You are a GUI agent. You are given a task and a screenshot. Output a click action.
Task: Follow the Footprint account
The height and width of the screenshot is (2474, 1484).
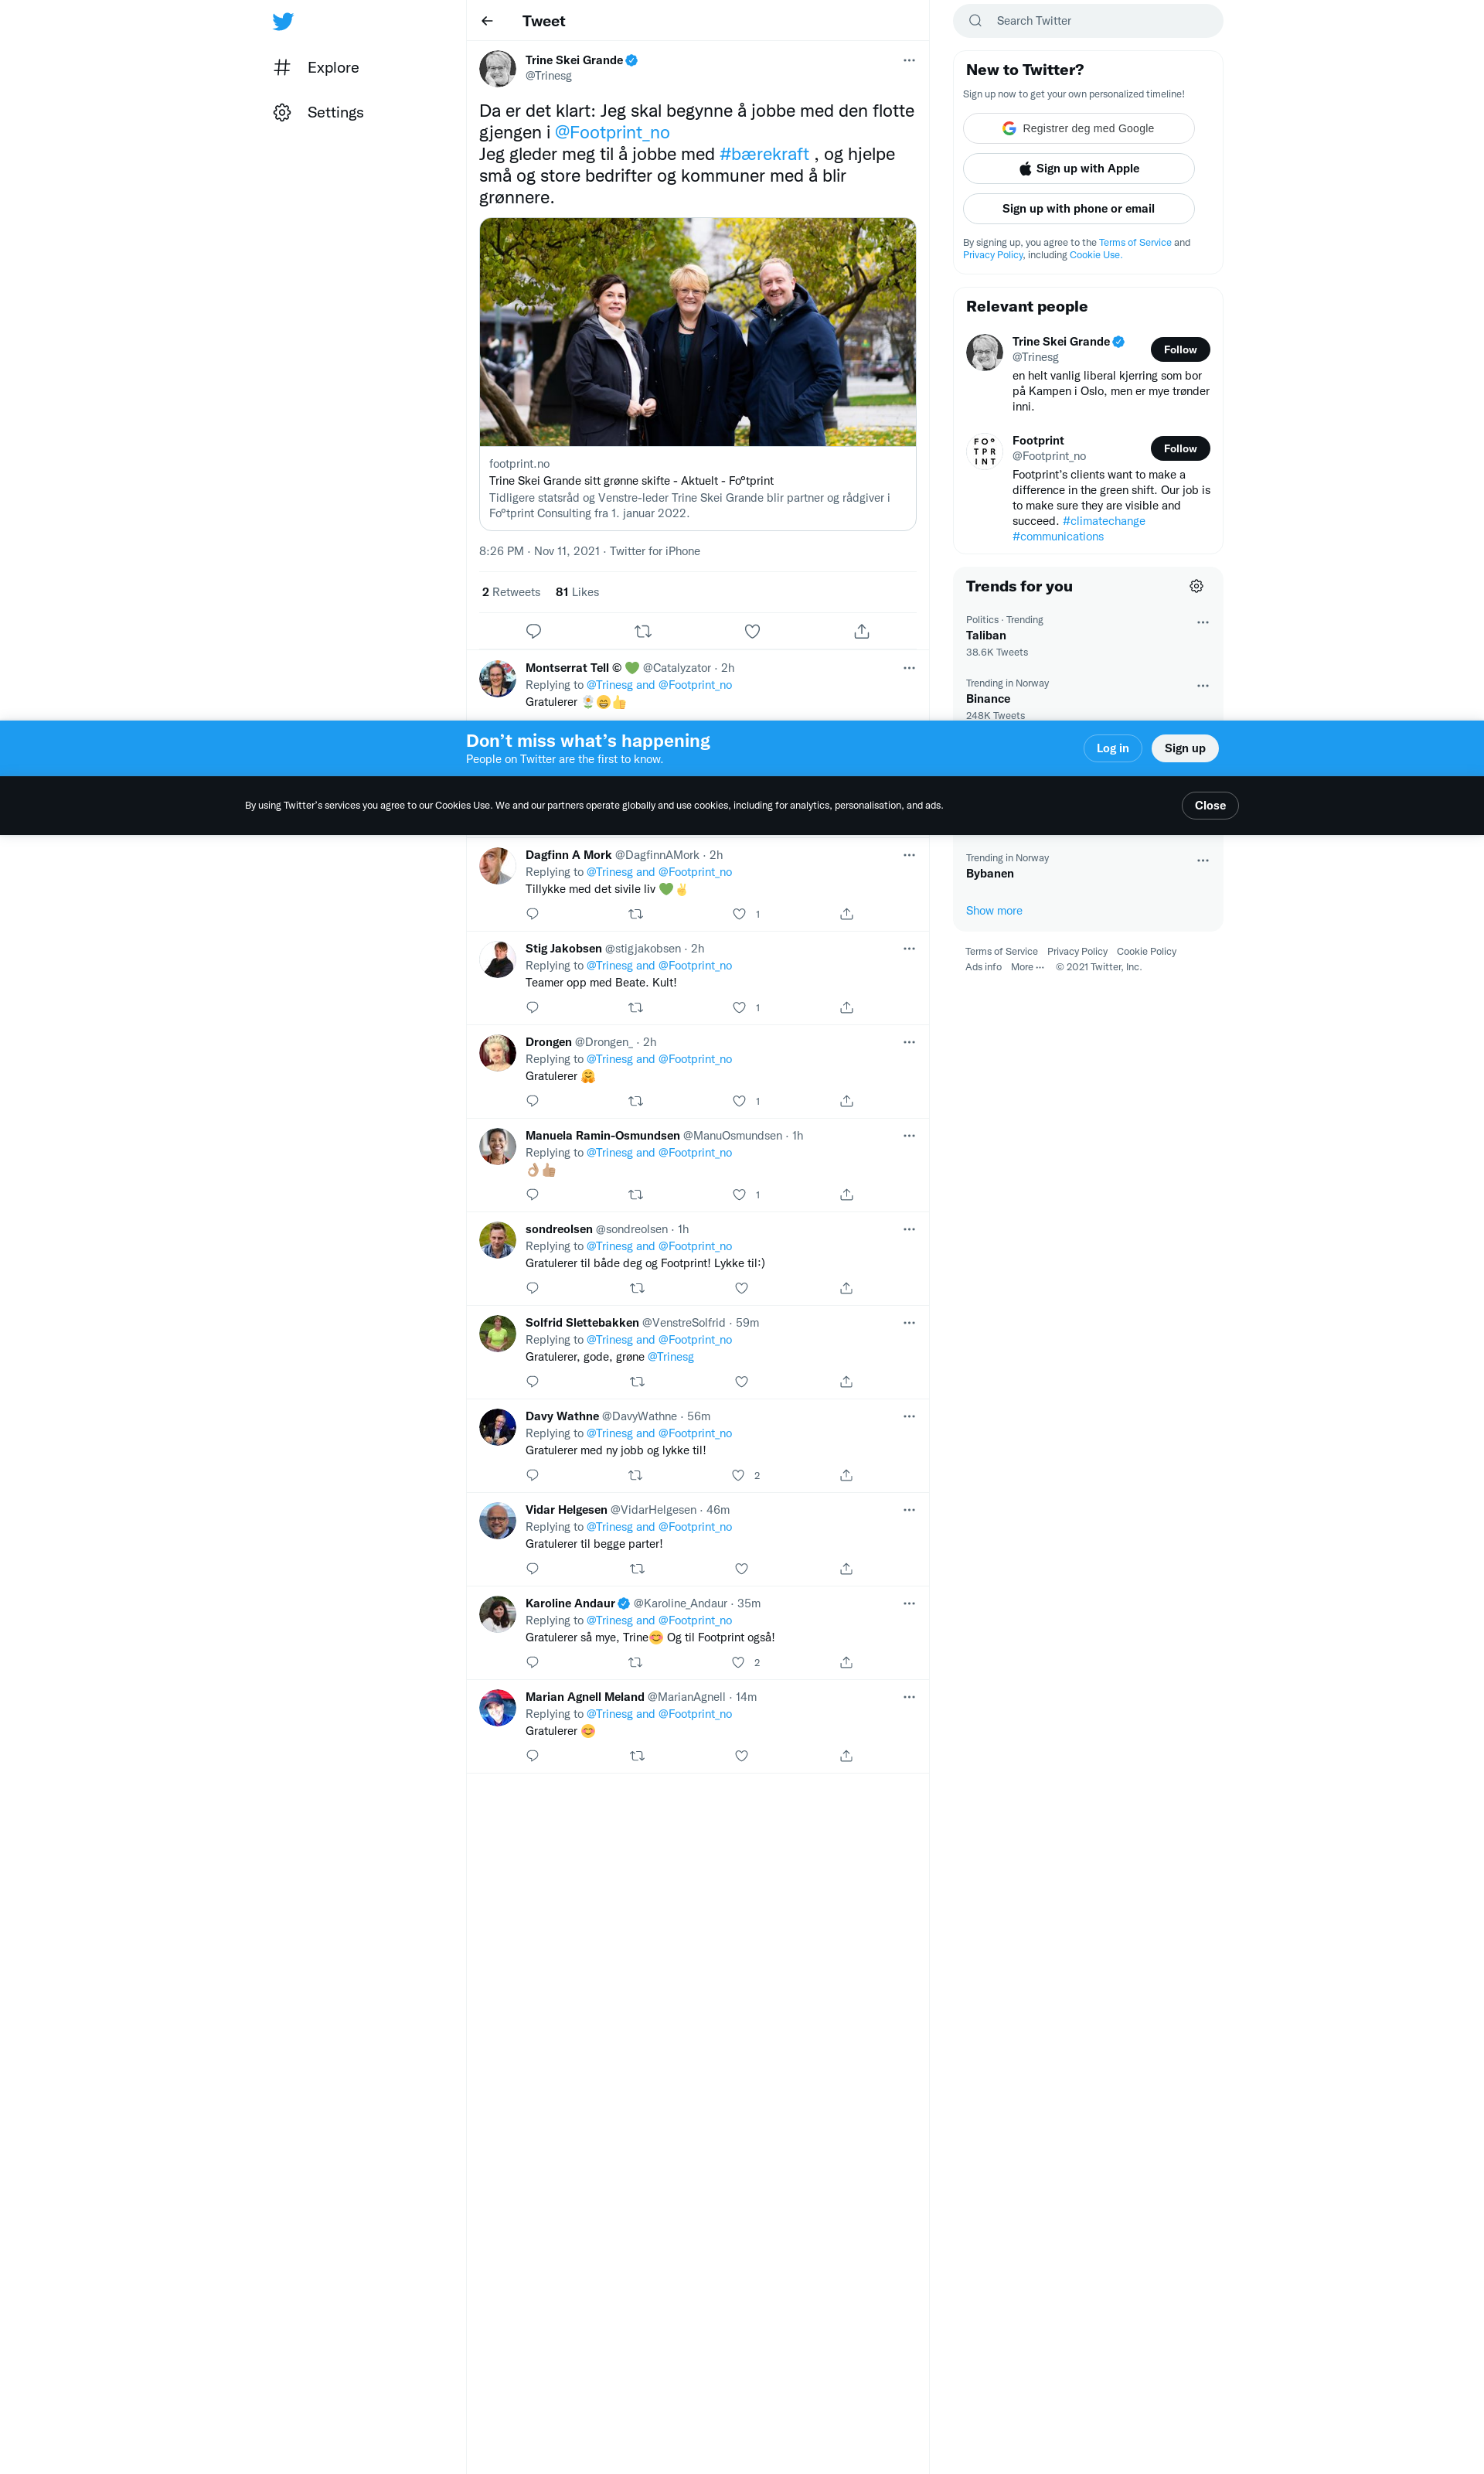click(x=1179, y=448)
